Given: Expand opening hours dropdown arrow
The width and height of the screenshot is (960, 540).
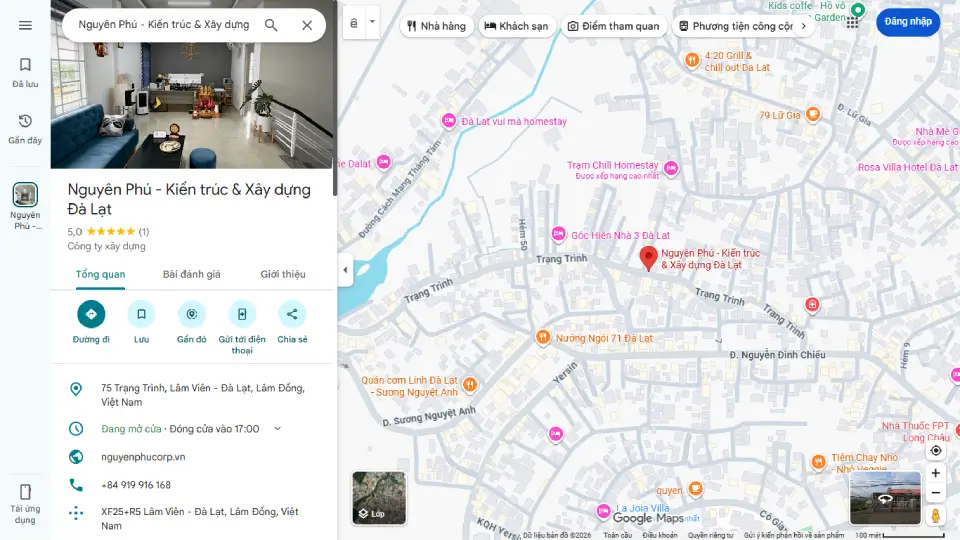Looking at the screenshot, I should coord(277,429).
